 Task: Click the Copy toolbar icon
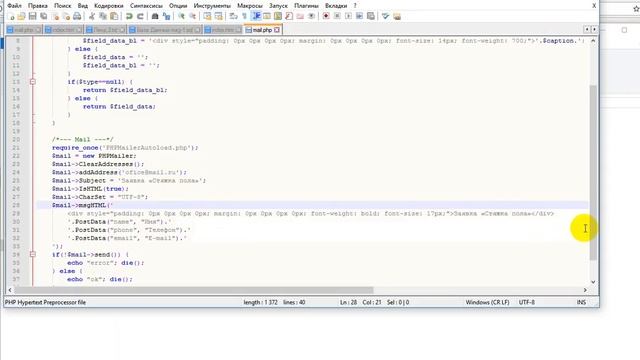[x=103, y=16]
